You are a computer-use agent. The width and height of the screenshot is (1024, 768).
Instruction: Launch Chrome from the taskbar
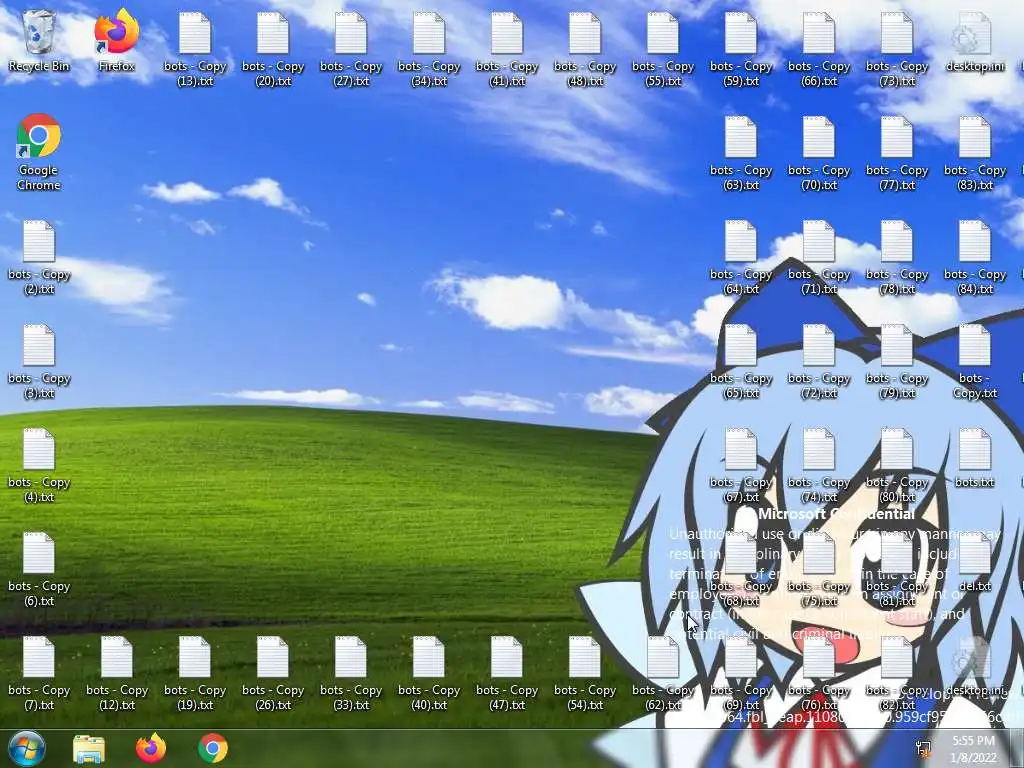[x=213, y=748]
